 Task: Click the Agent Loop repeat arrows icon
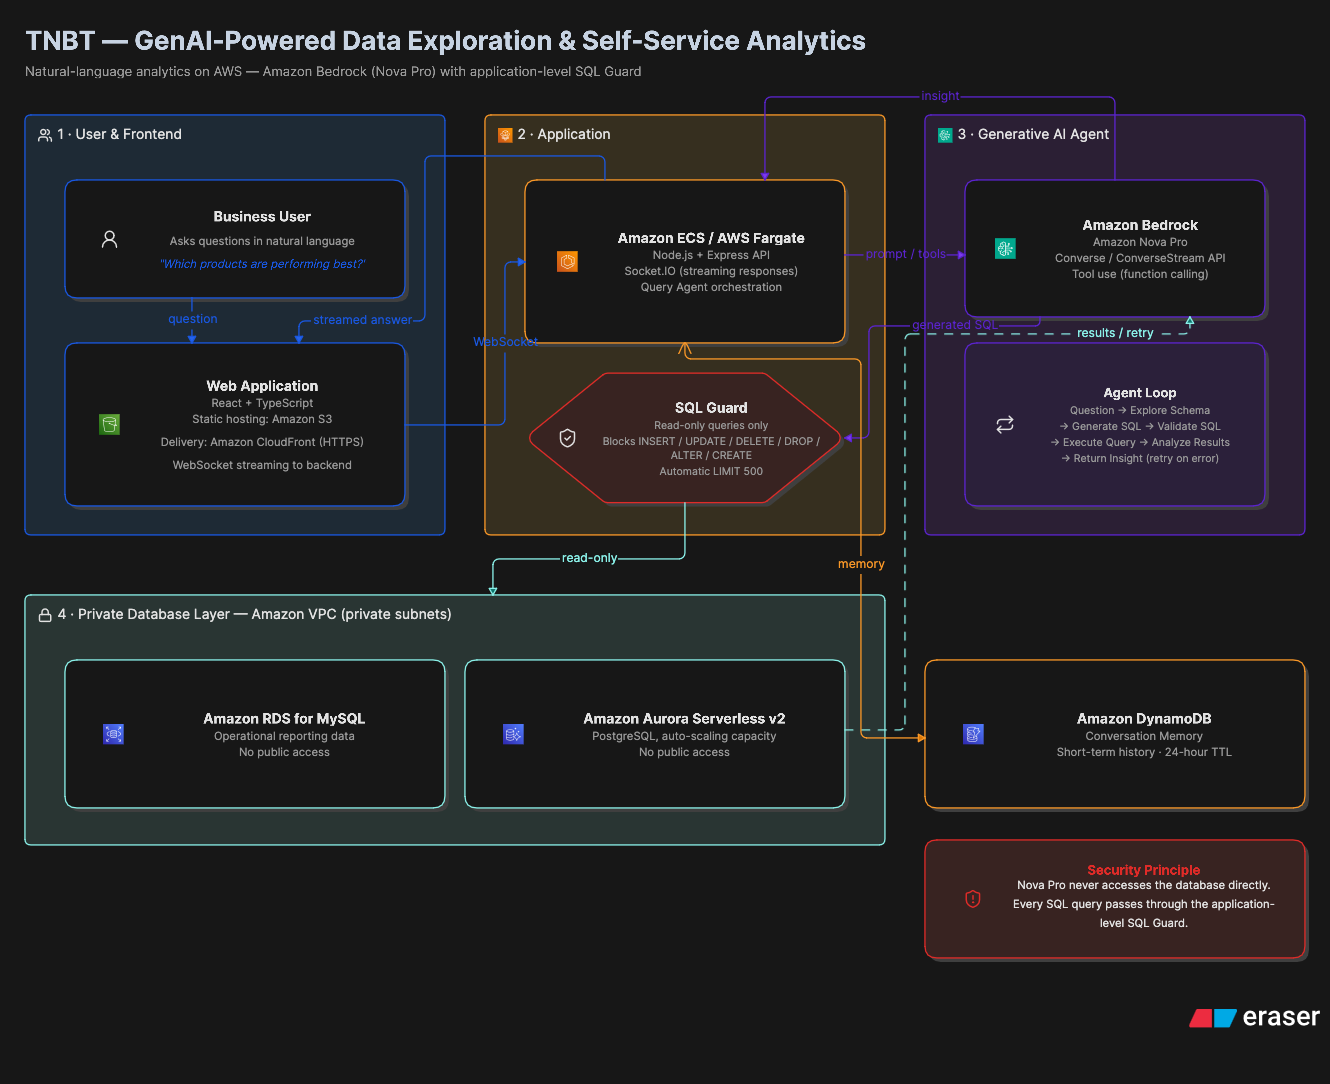[x=1005, y=424]
